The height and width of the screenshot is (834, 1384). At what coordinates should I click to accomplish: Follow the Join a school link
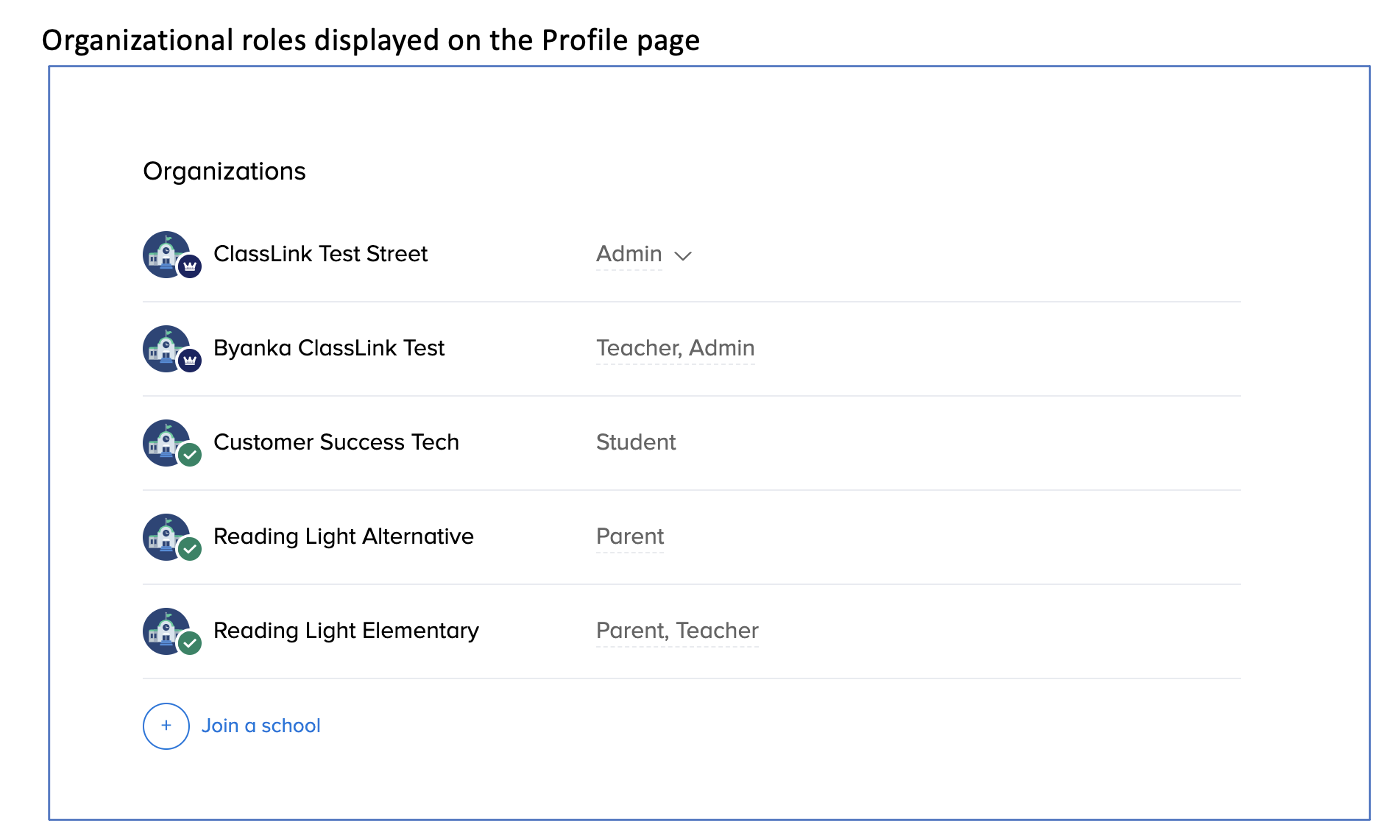tap(261, 726)
